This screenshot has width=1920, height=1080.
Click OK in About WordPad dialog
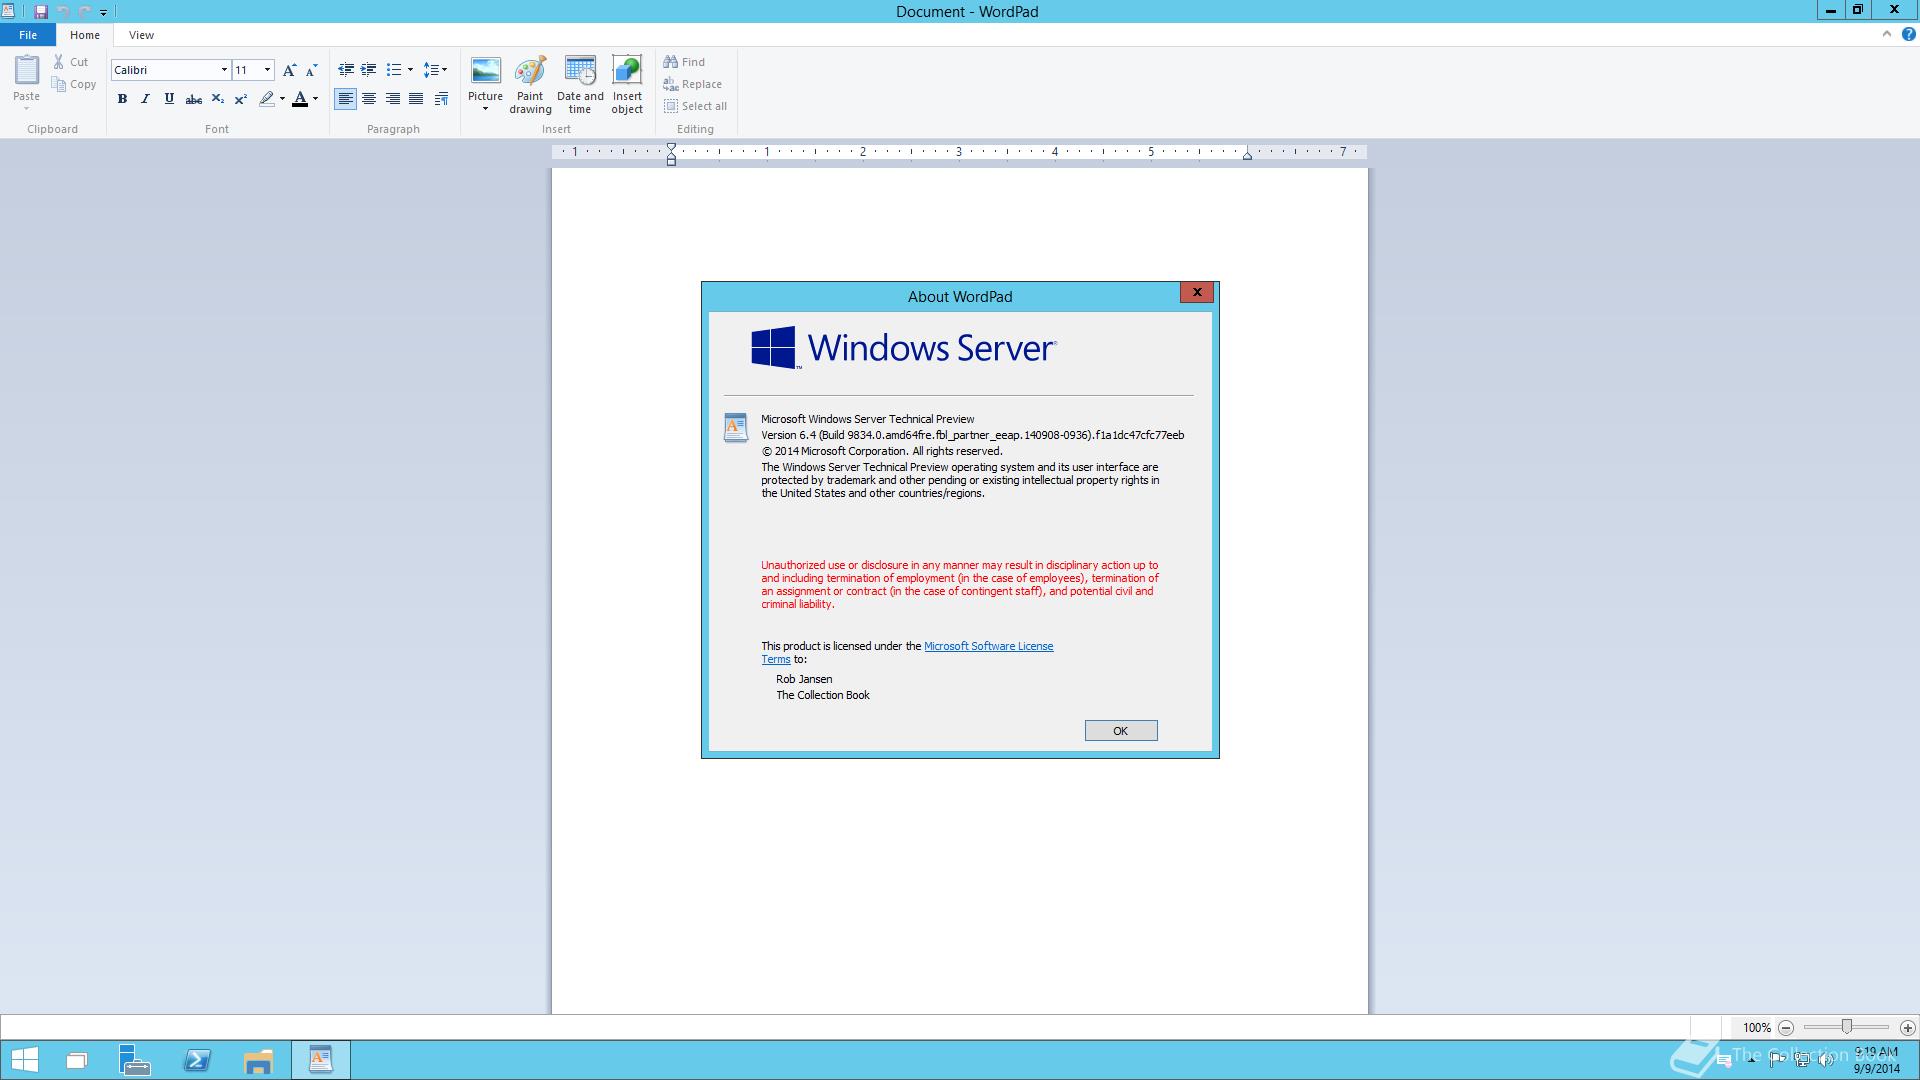(x=1121, y=731)
